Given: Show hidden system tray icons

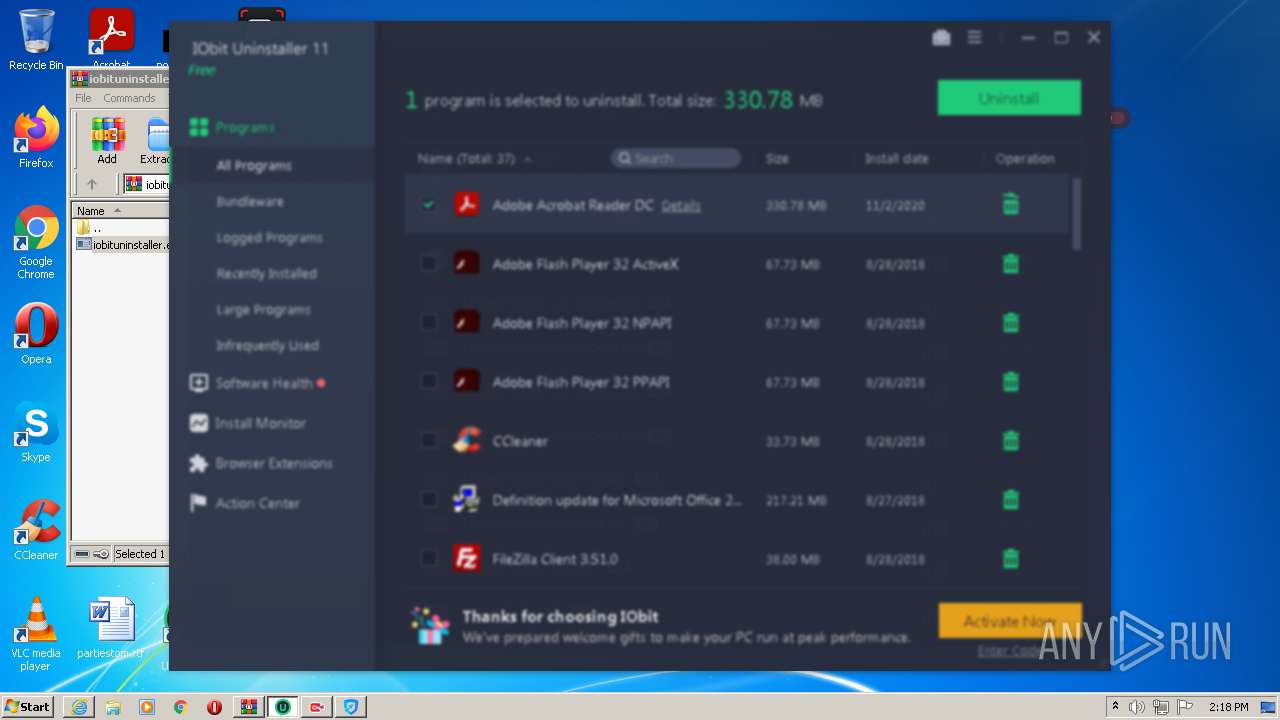Looking at the screenshot, I should click(x=1115, y=707).
